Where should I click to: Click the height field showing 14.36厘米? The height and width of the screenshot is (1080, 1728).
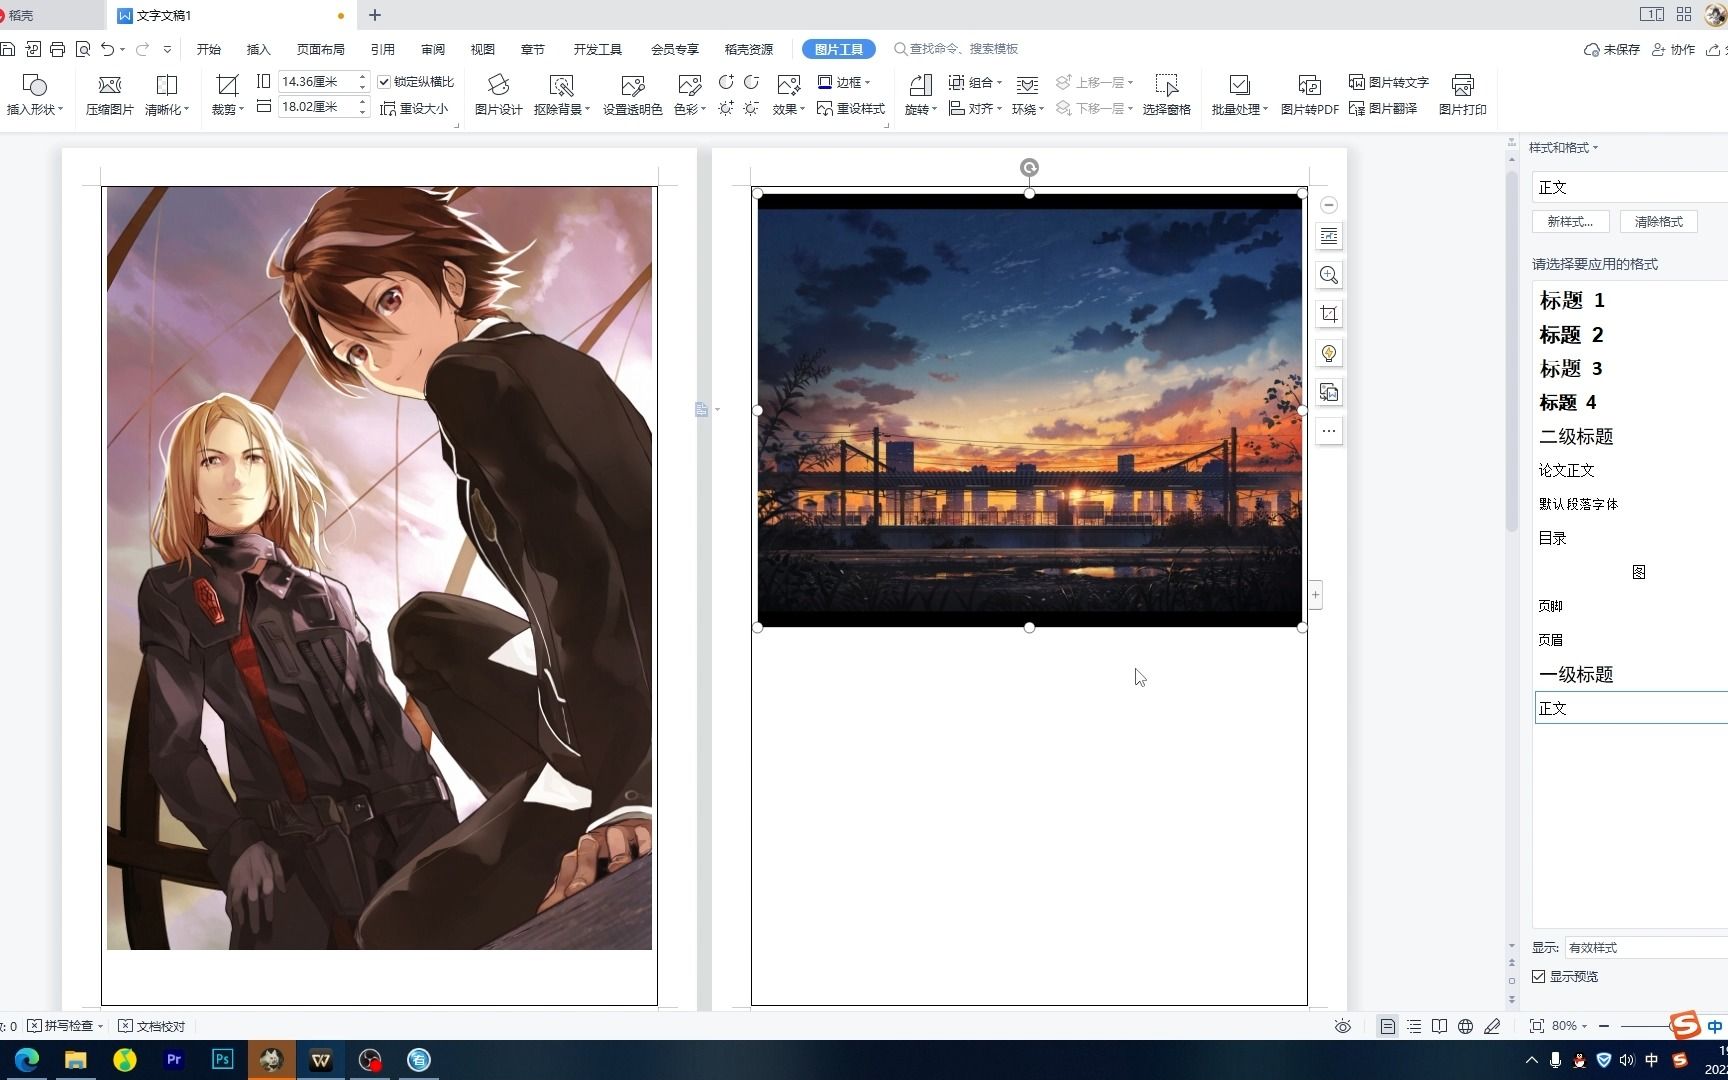317,82
